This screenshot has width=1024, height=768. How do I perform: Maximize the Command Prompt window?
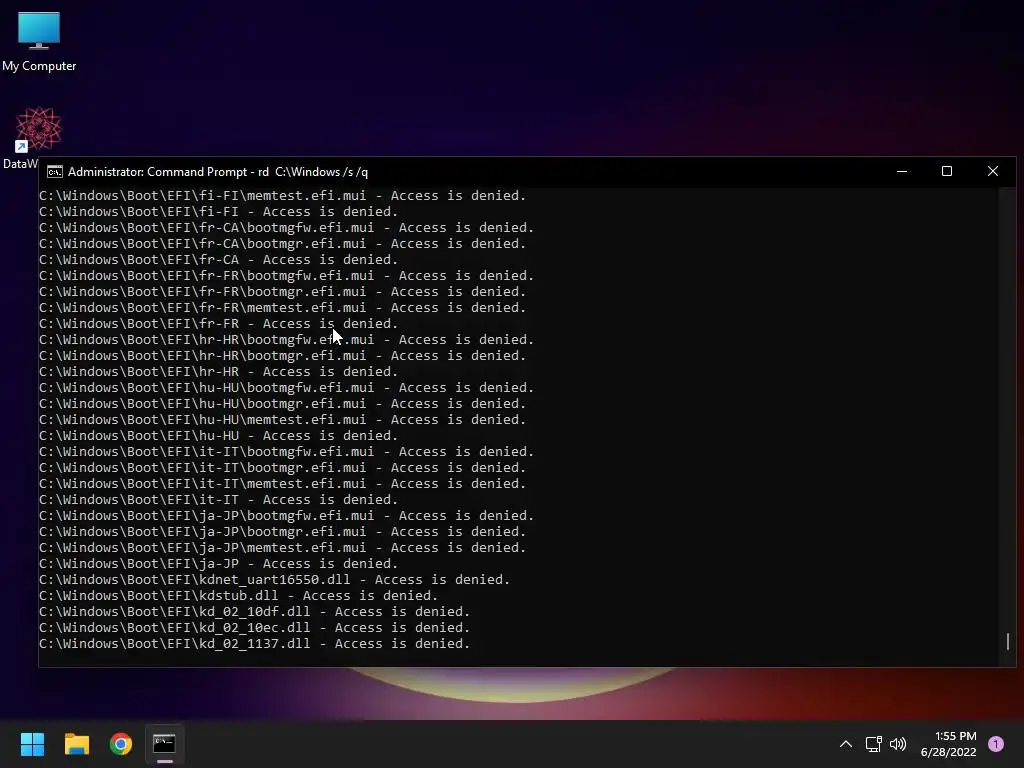click(x=947, y=171)
